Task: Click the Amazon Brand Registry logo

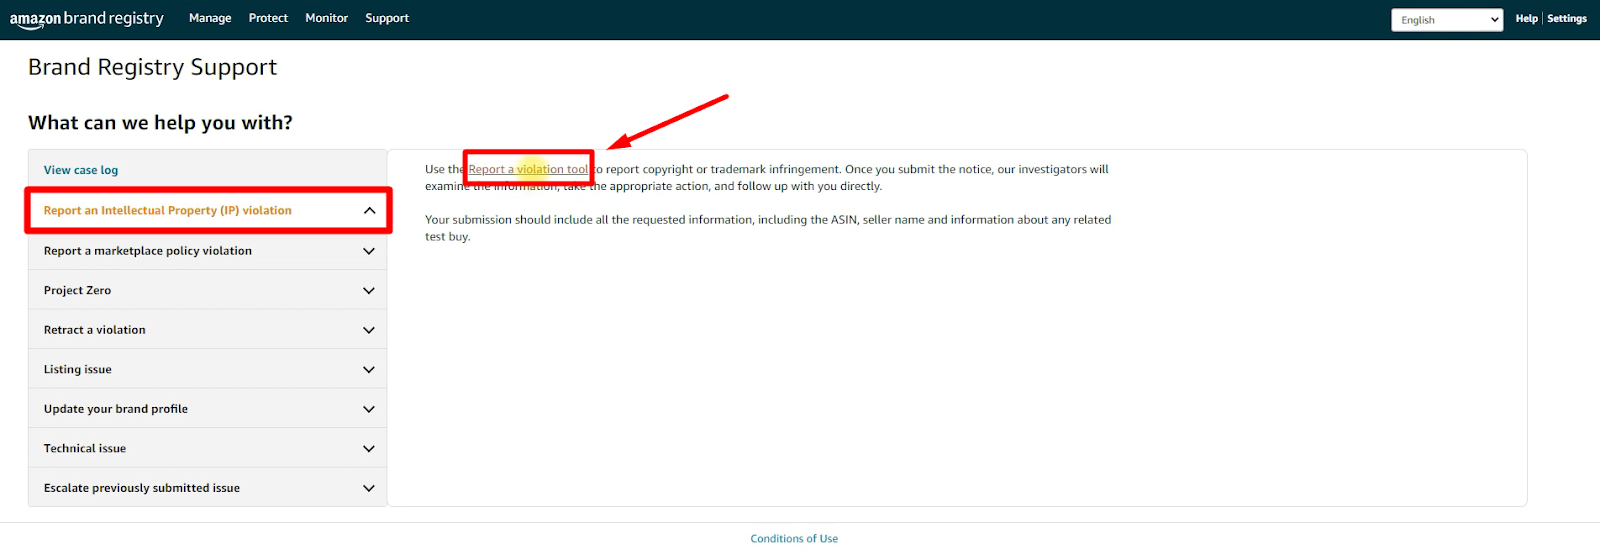Action: [x=87, y=19]
